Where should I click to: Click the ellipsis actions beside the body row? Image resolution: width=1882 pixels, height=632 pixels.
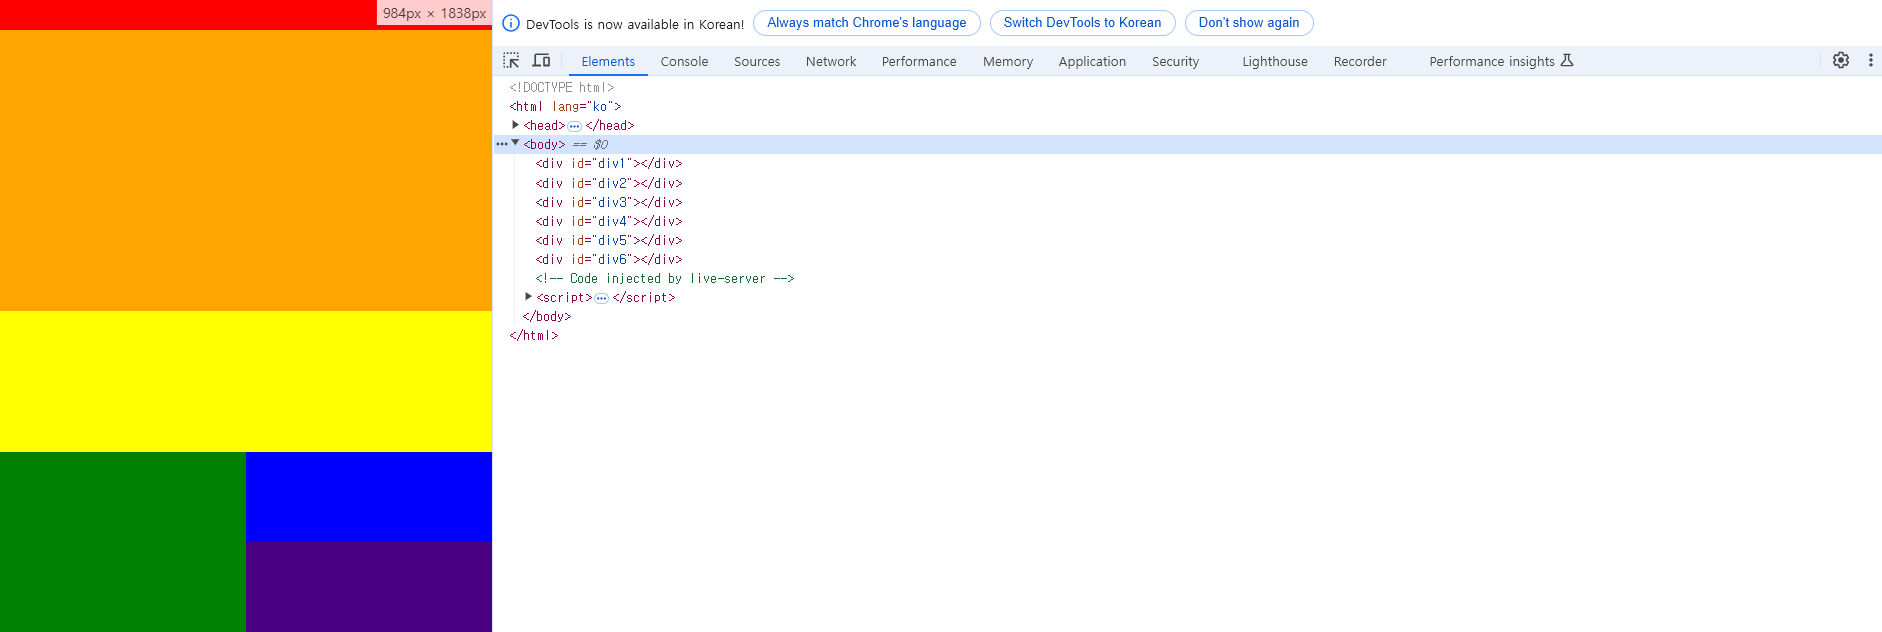[501, 144]
